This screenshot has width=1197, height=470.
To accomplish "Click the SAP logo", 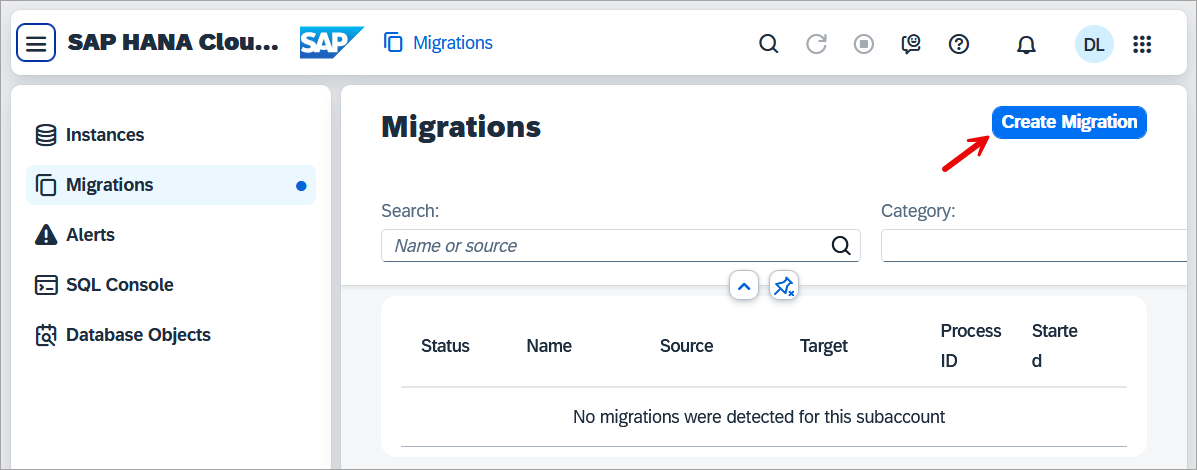I will 331,43.
